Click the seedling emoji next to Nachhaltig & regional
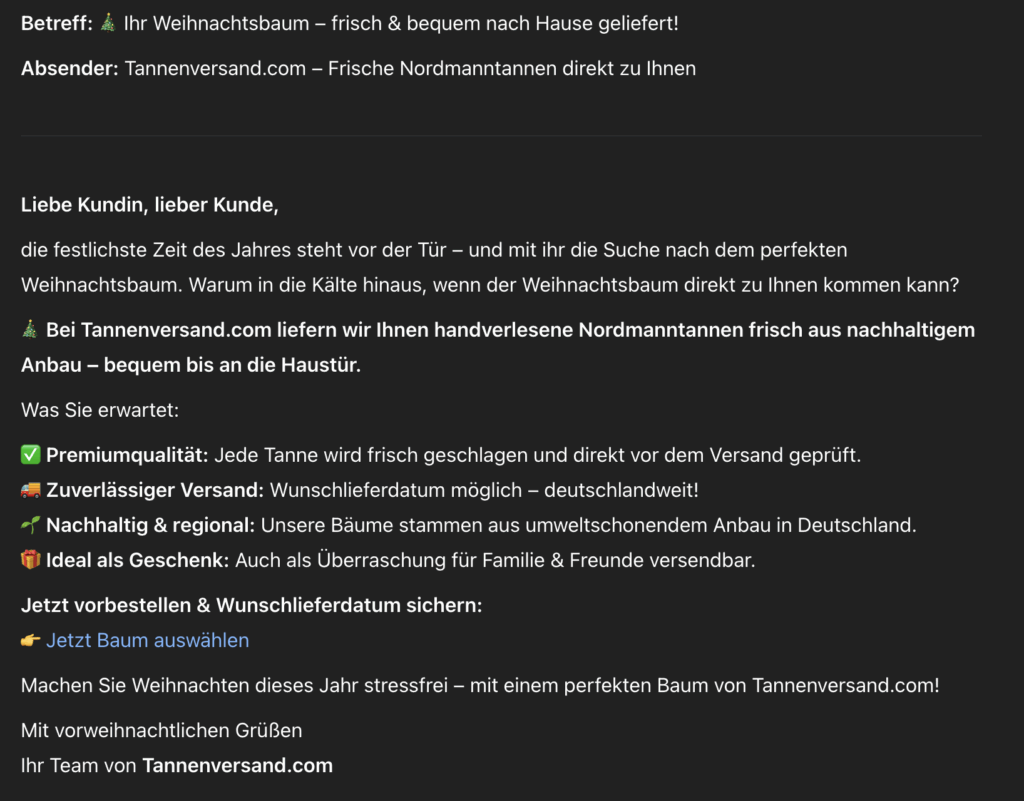Screen dimensions: 1024x801 [x=31, y=525]
